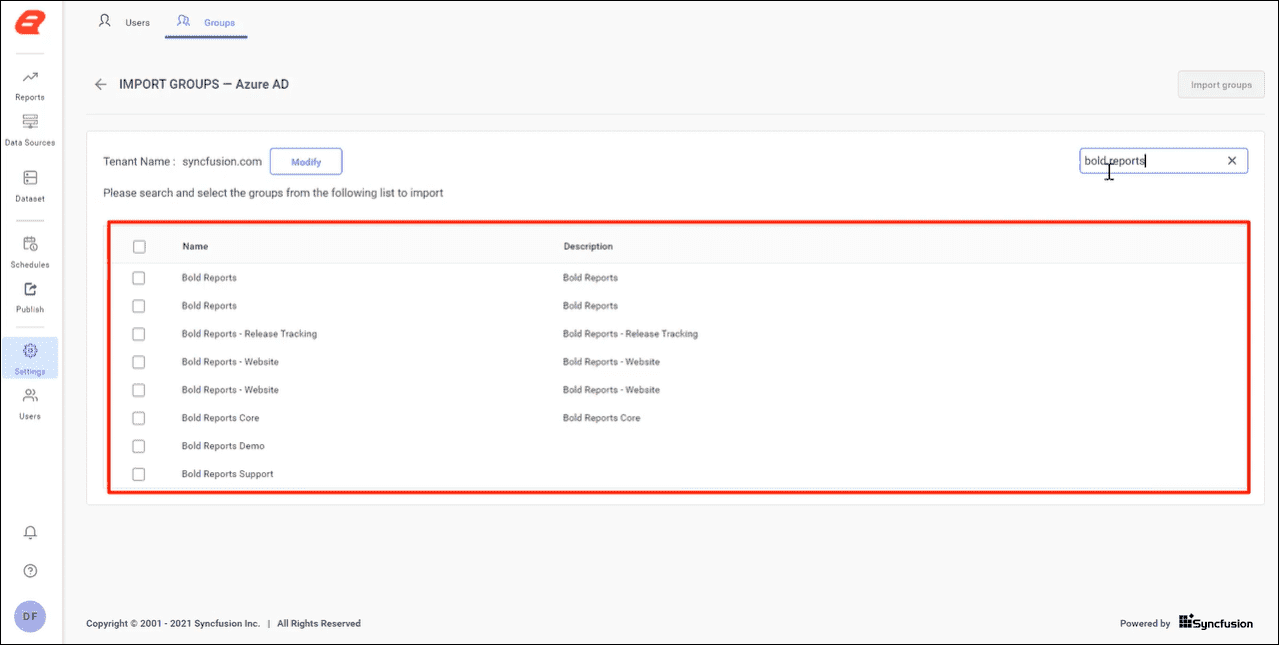1279x645 pixels.
Task: Open the DF user profile avatar
Action: tap(30, 616)
